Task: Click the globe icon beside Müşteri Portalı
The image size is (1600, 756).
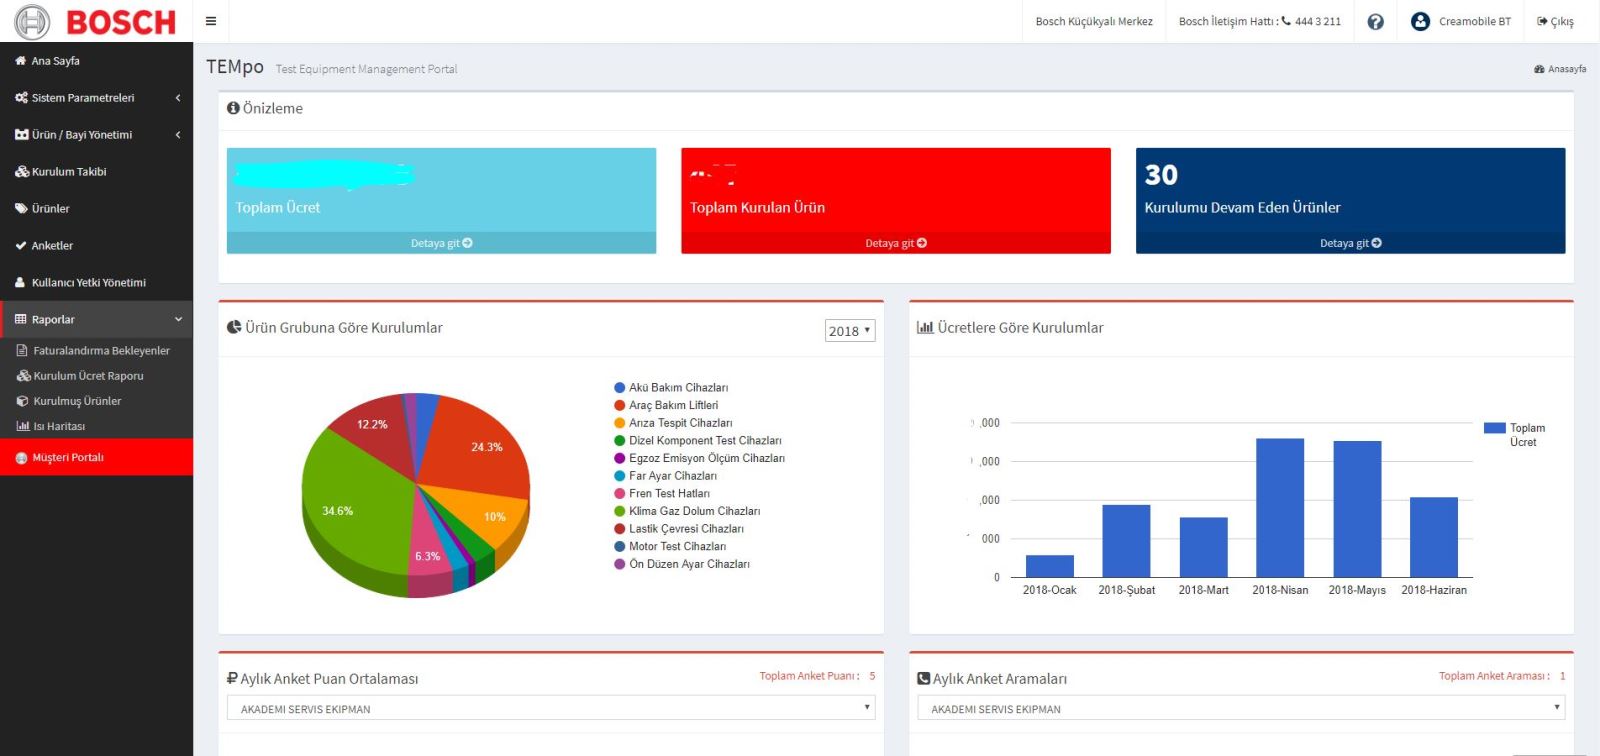Action: coord(22,458)
